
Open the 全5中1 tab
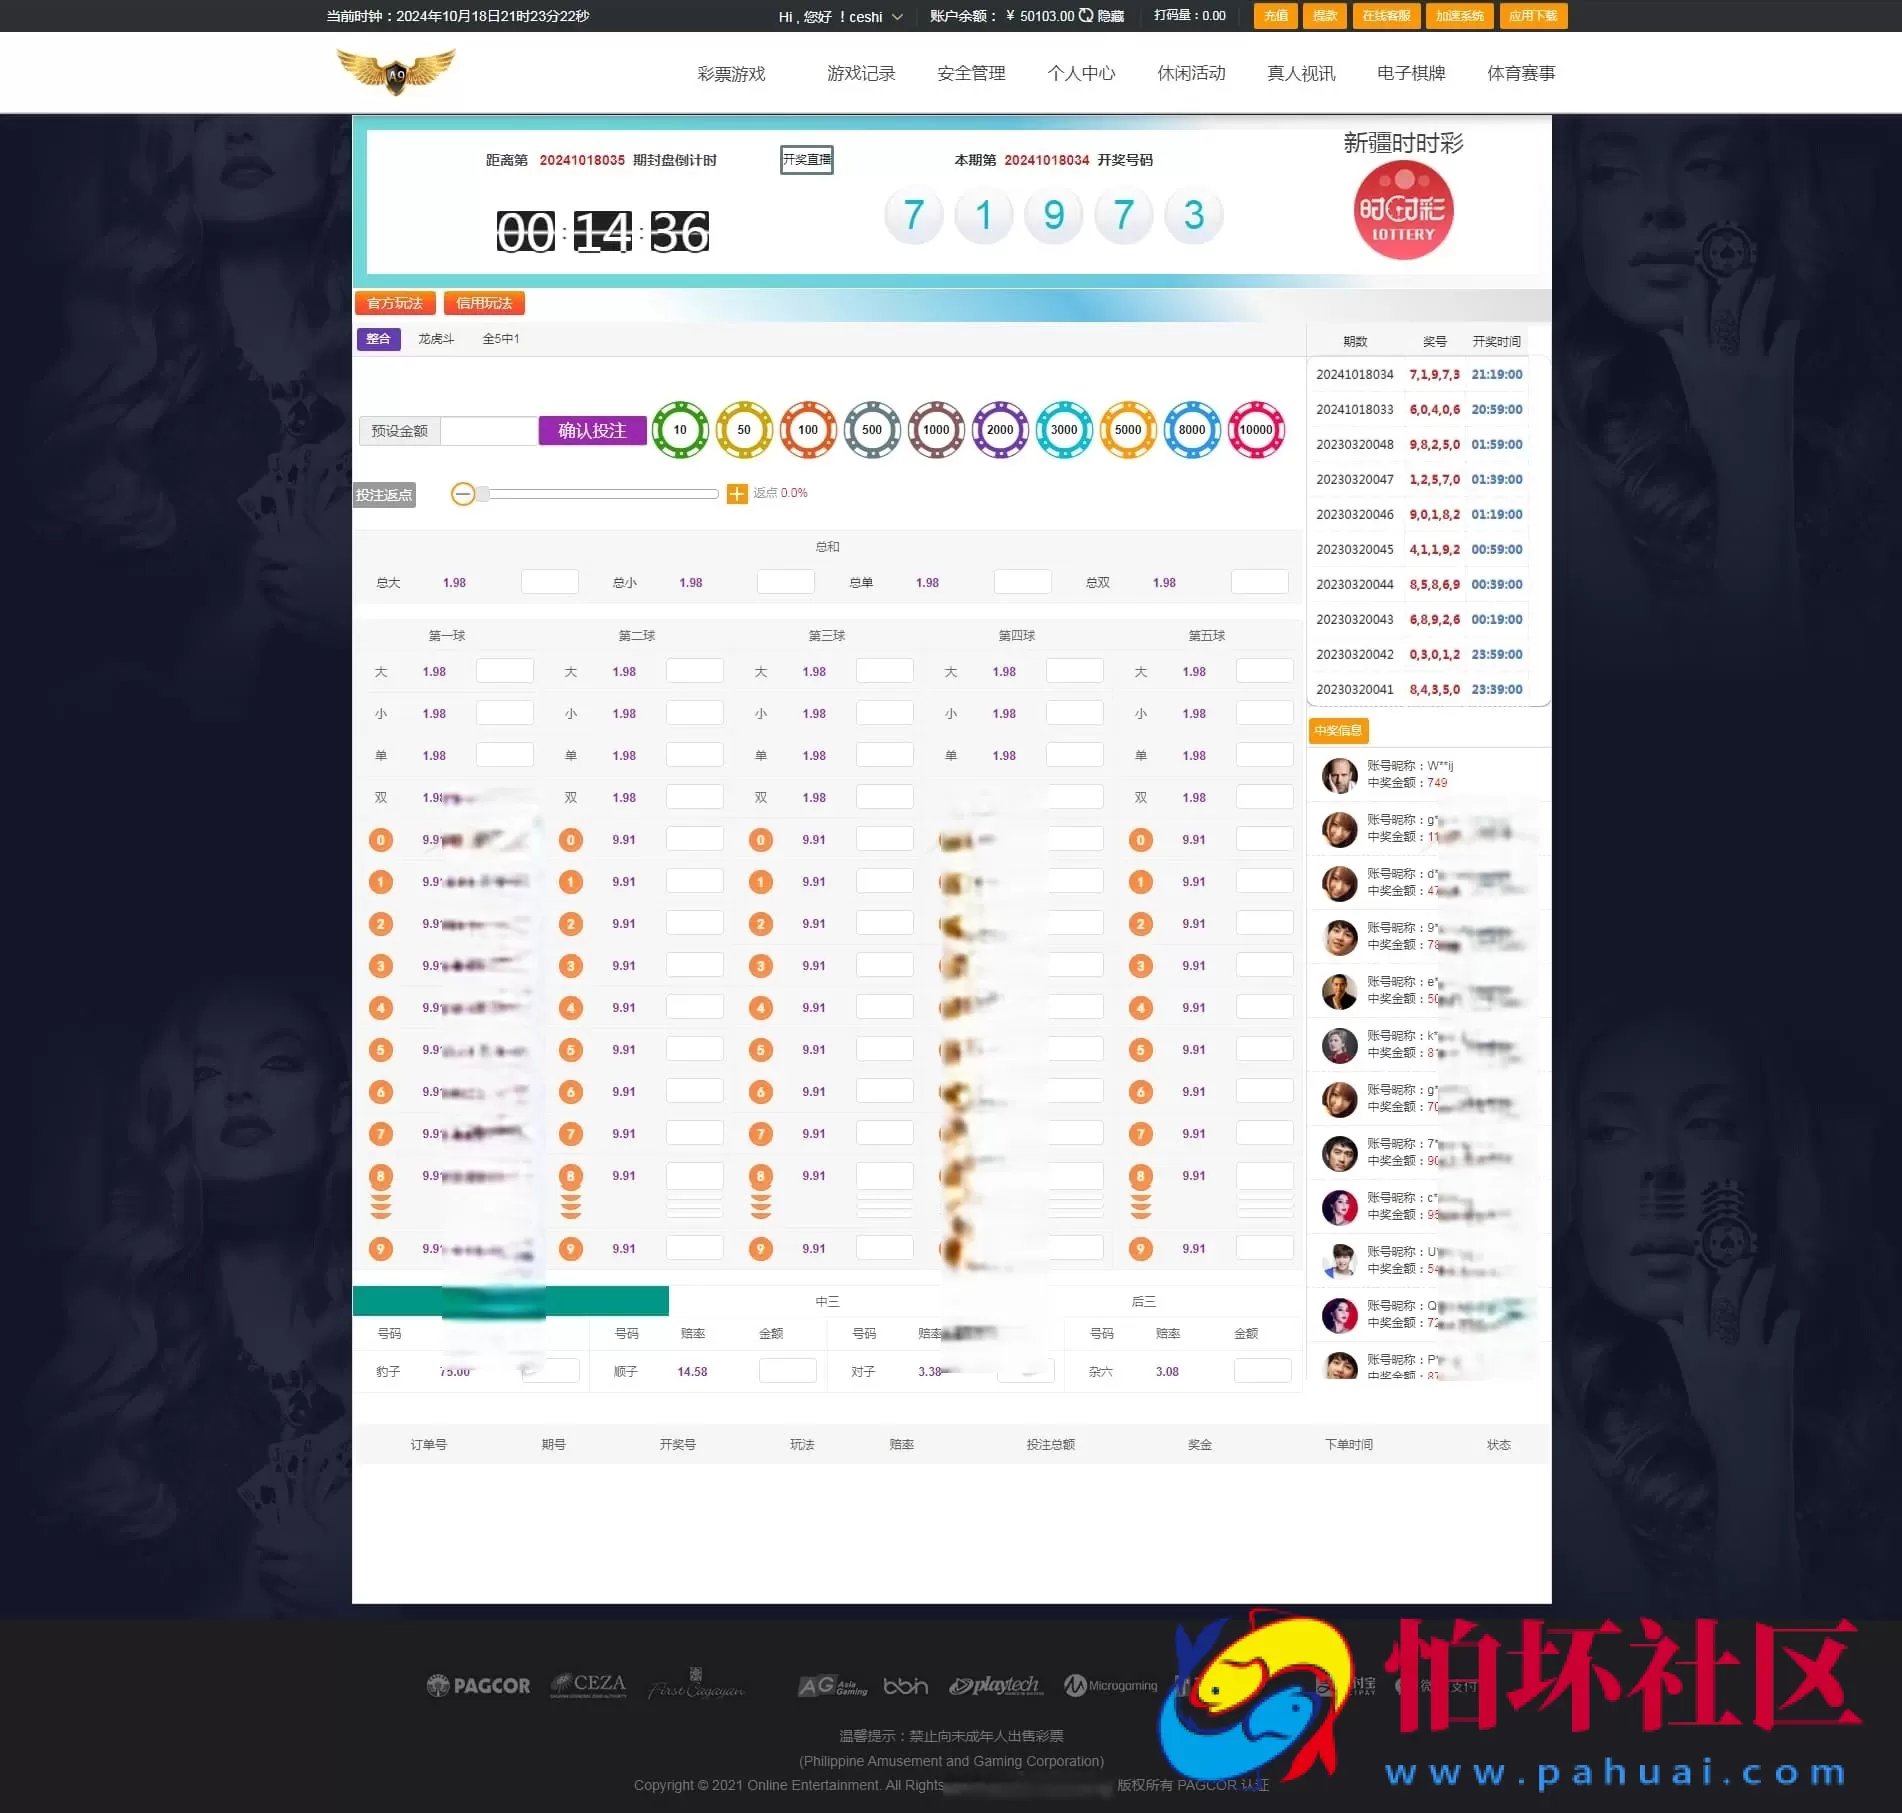point(500,339)
